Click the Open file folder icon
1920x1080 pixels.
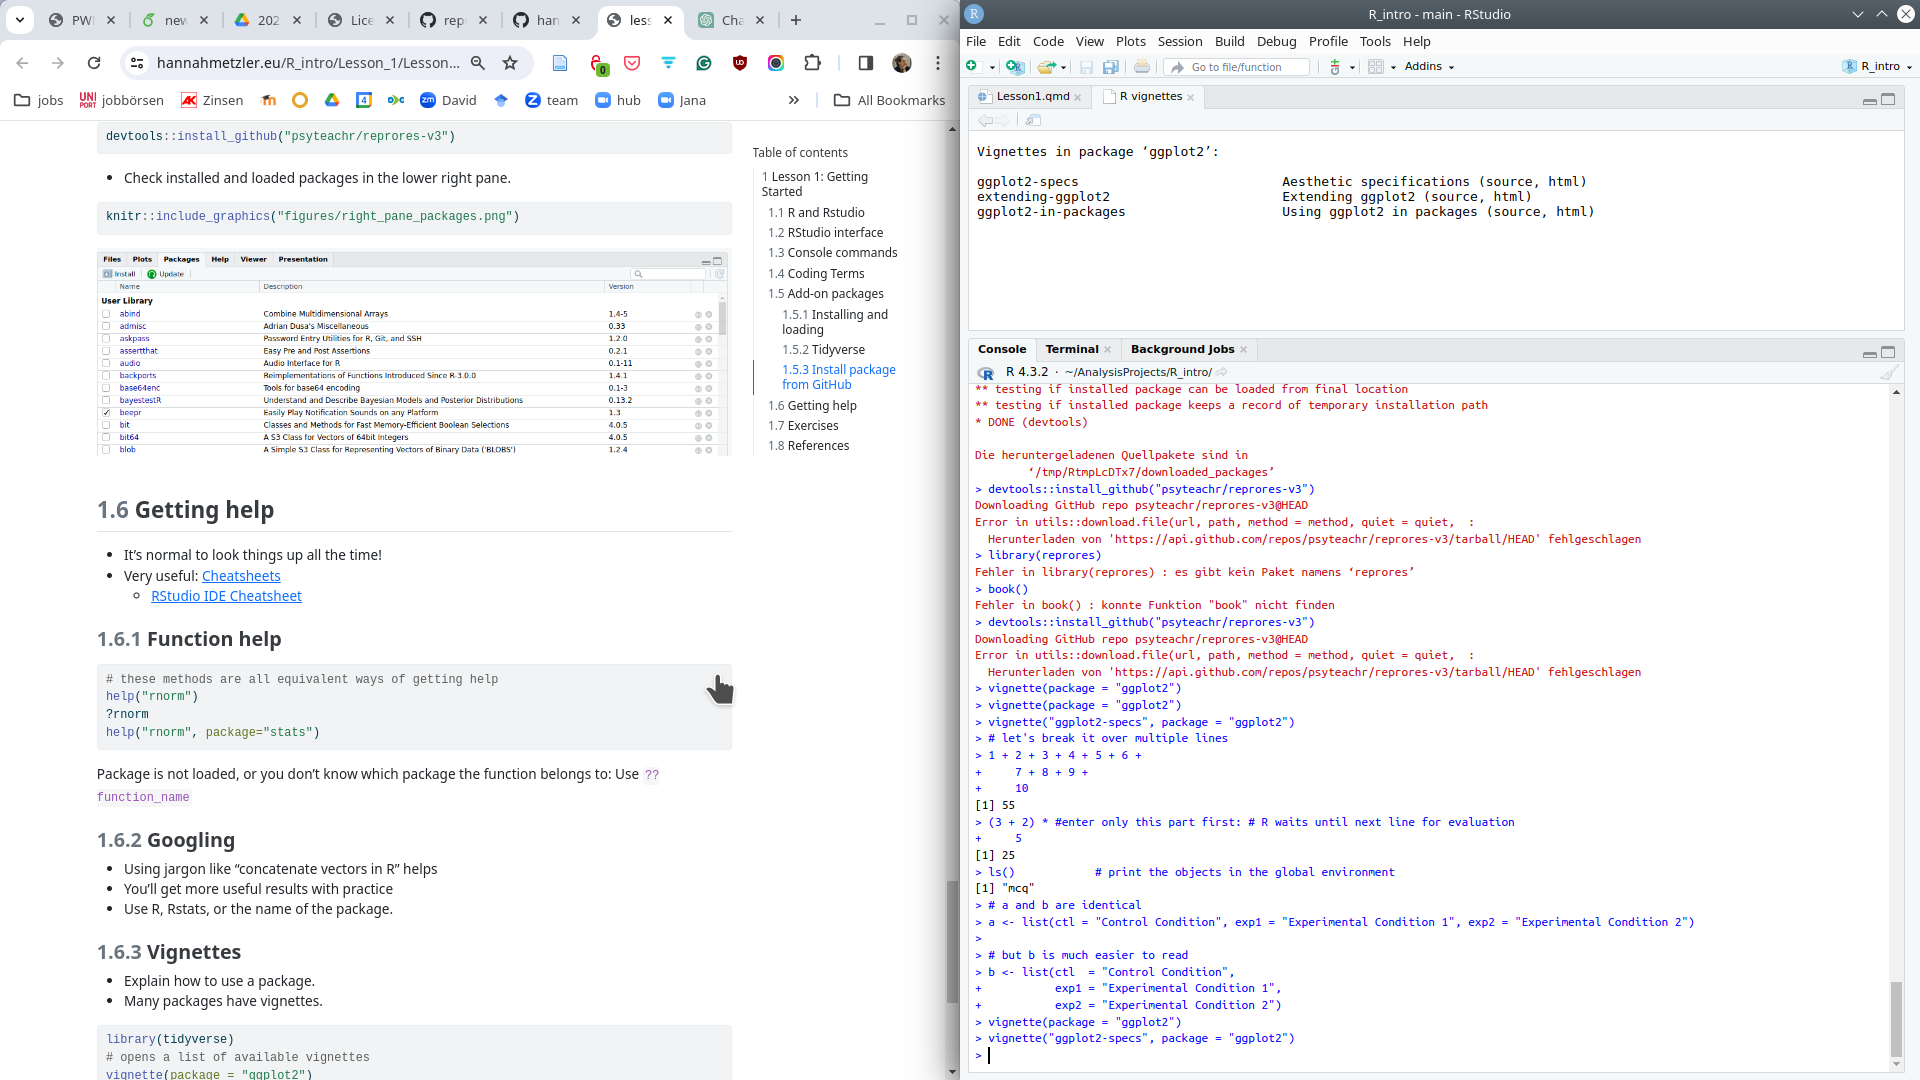1046,67
